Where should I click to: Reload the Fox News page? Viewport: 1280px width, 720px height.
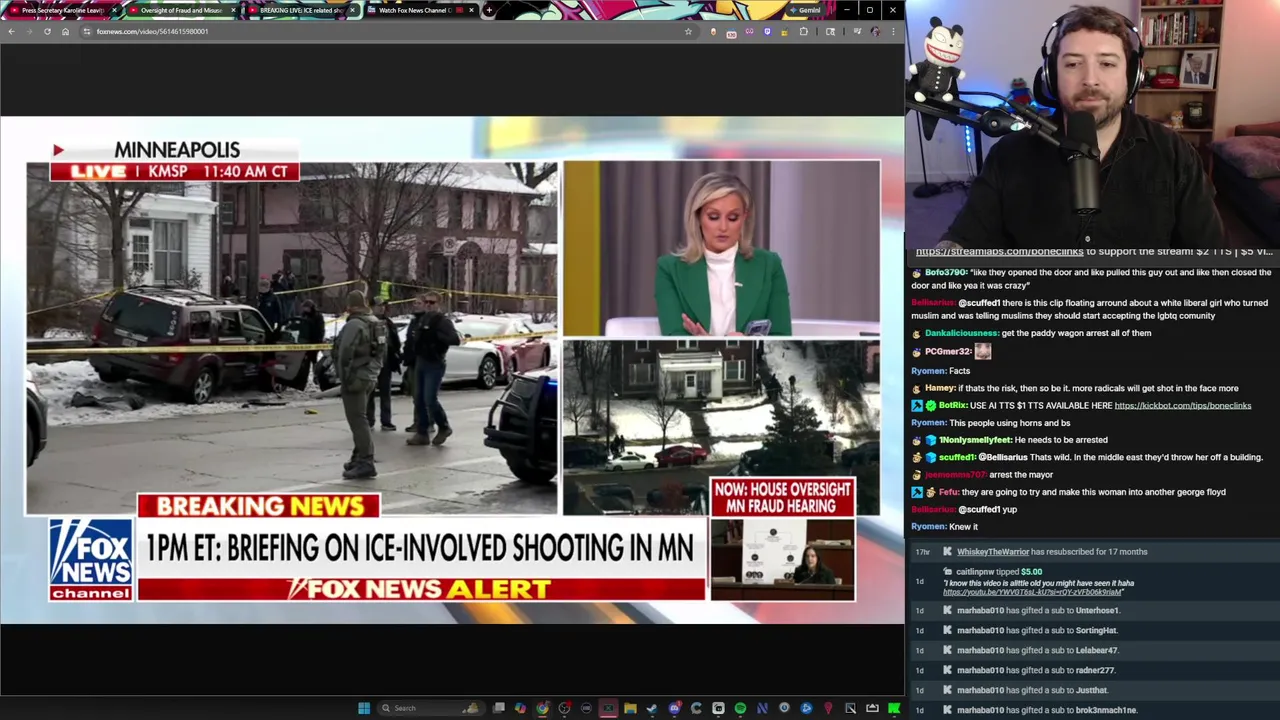tap(47, 31)
